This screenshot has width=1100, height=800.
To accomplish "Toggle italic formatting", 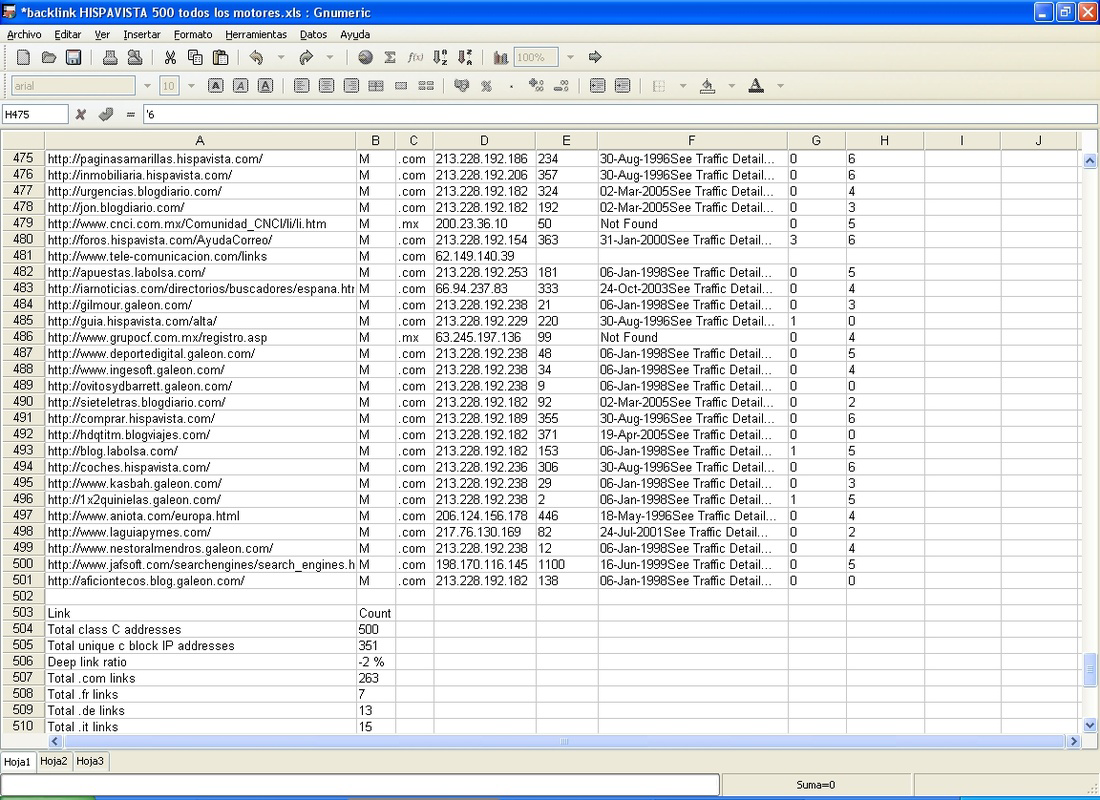I will point(241,86).
